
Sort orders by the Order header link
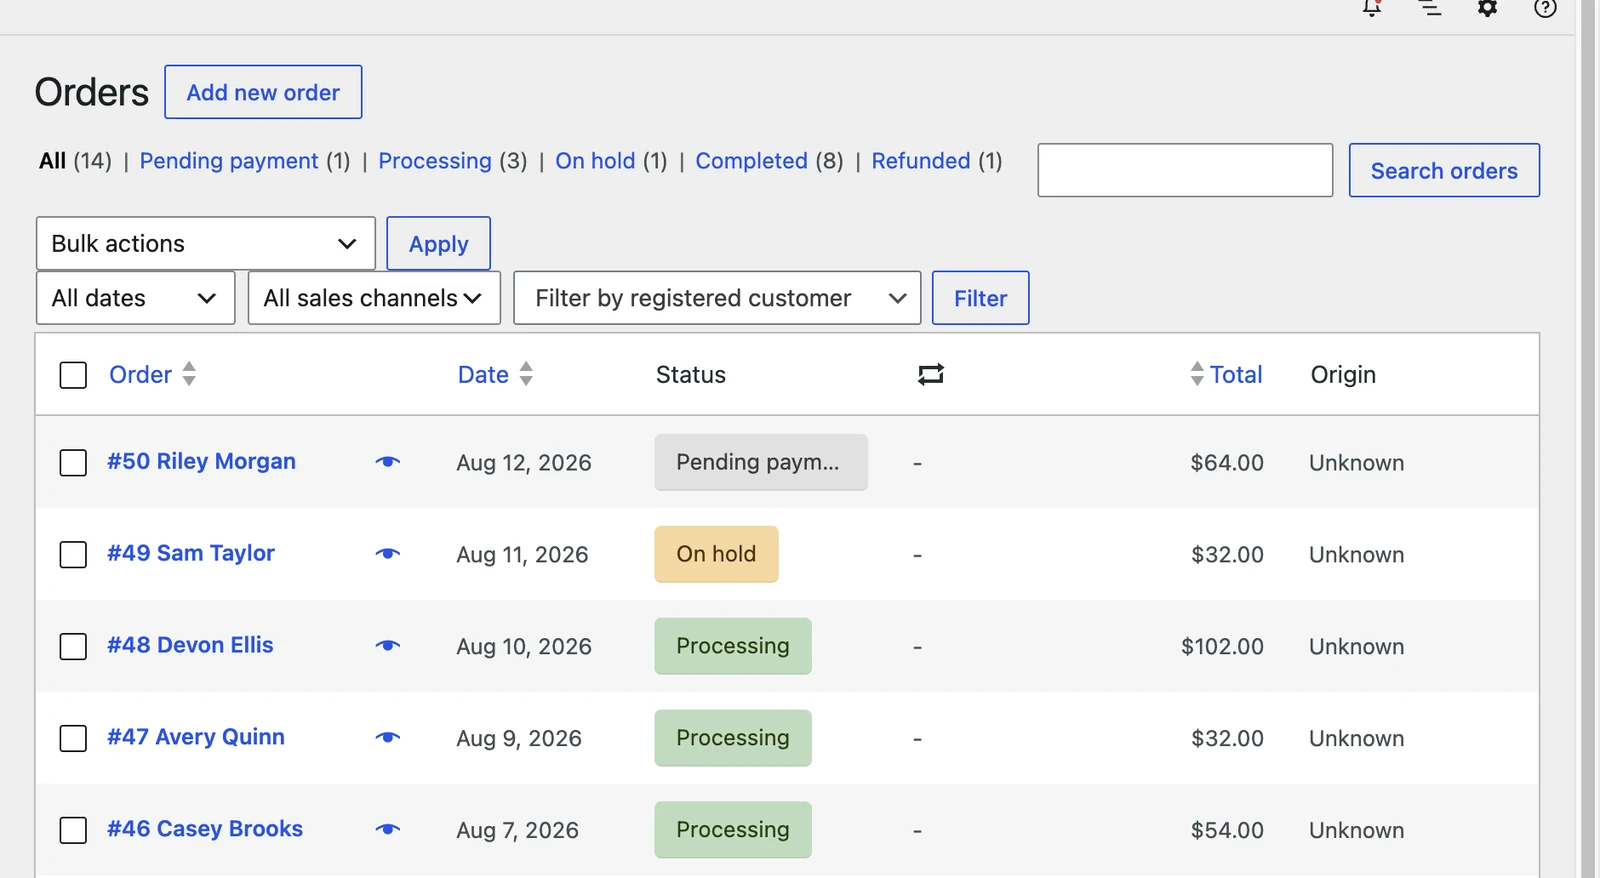point(140,375)
